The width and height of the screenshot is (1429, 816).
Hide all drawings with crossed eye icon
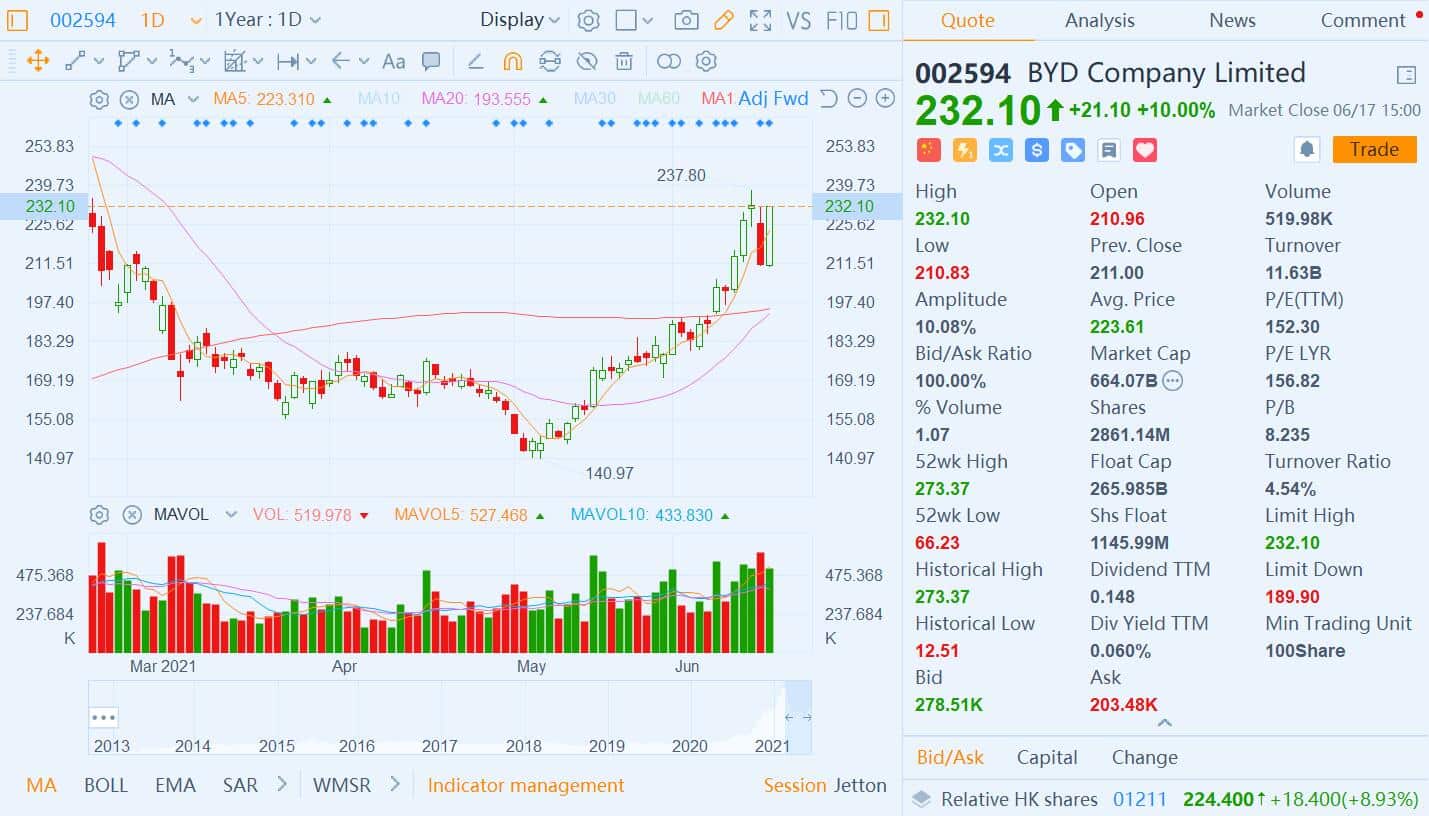587,61
